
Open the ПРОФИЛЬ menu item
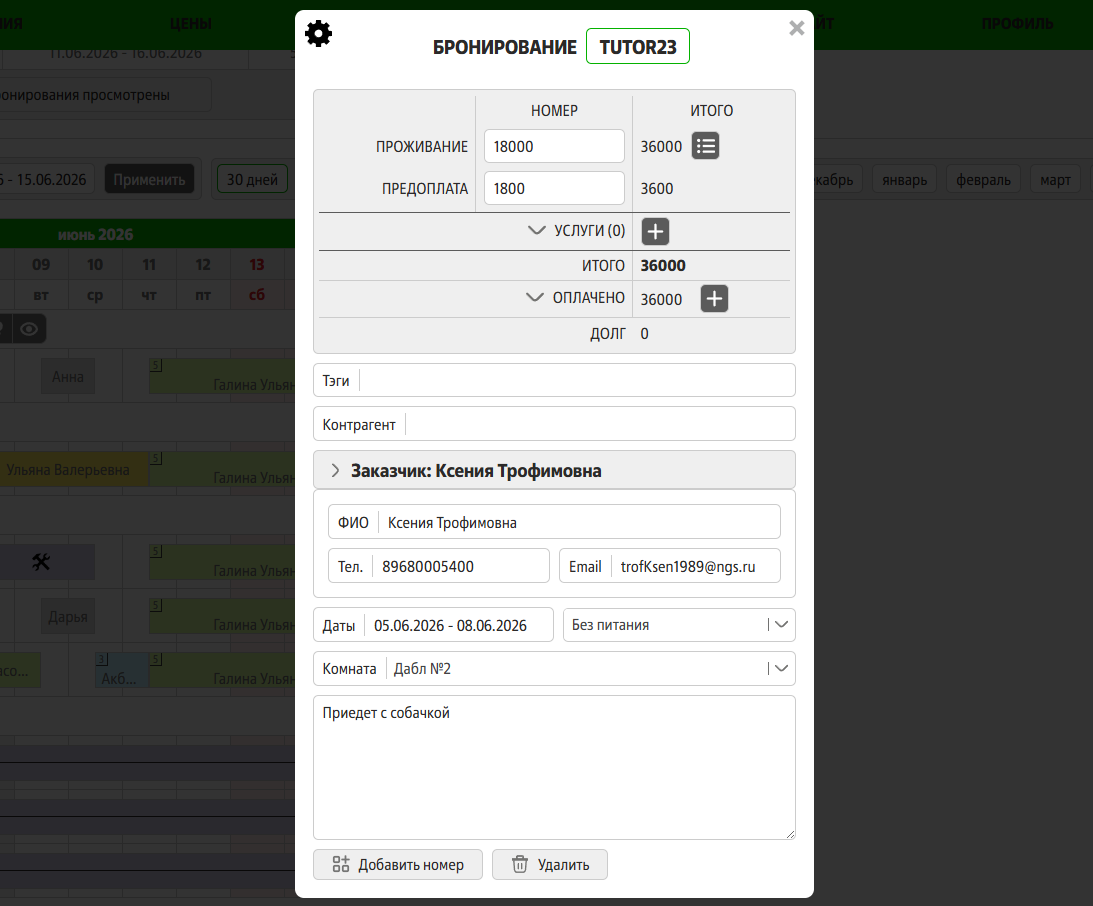click(x=1017, y=24)
